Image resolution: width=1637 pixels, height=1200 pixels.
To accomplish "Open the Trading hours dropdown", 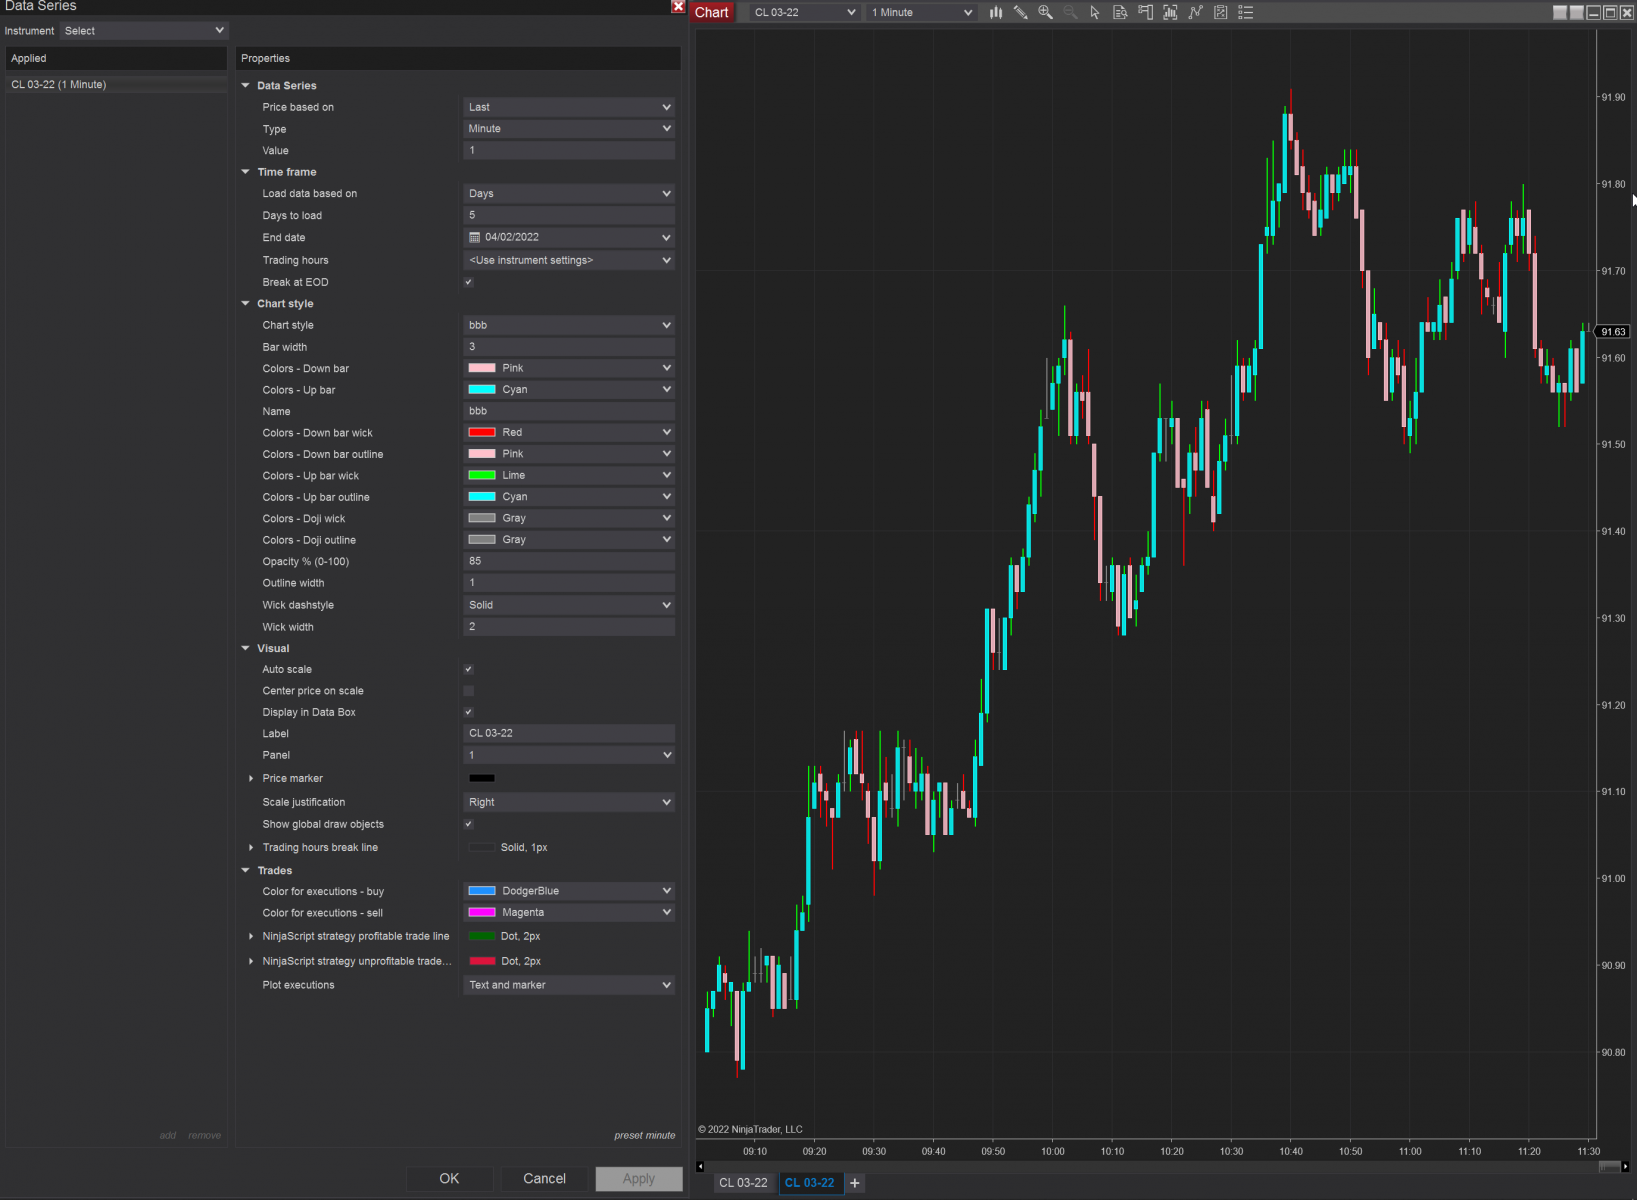I will click(569, 260).
